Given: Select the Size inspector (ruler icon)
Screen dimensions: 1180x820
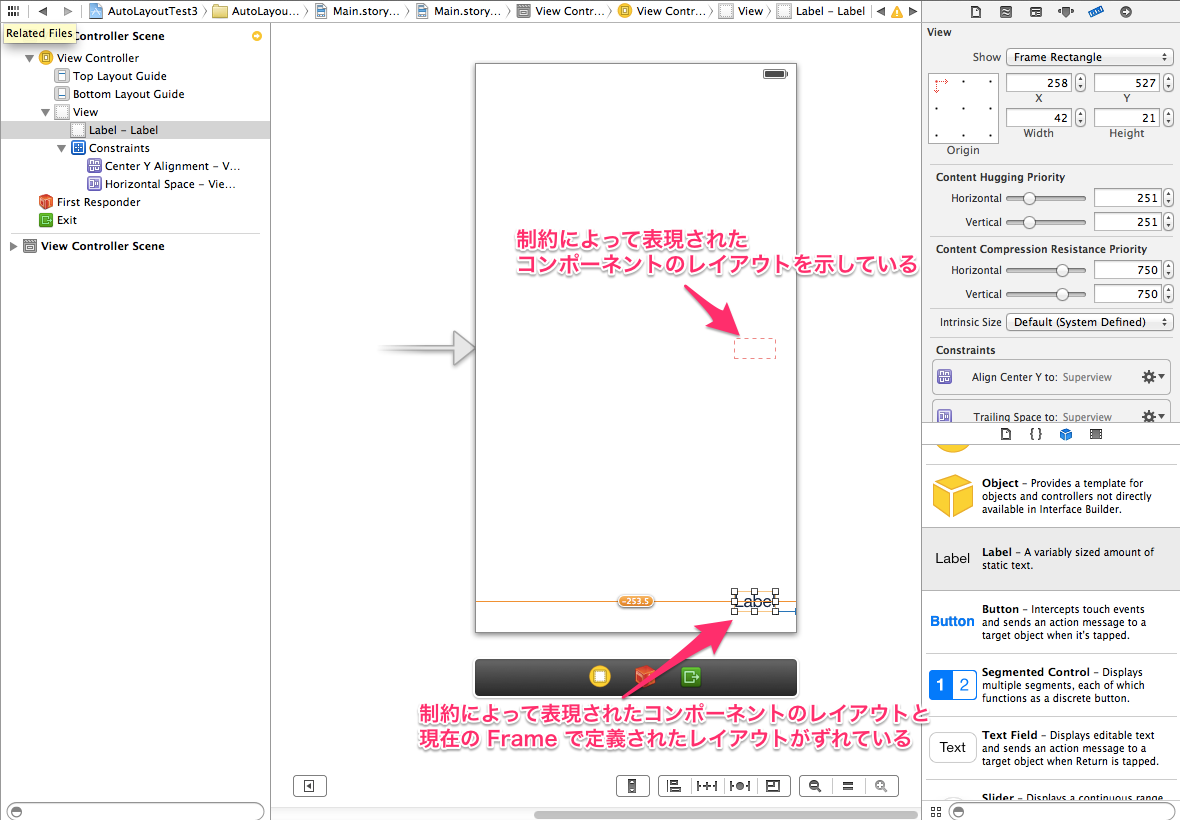Looking at the screenshot, I should [x=1097, y=11].
